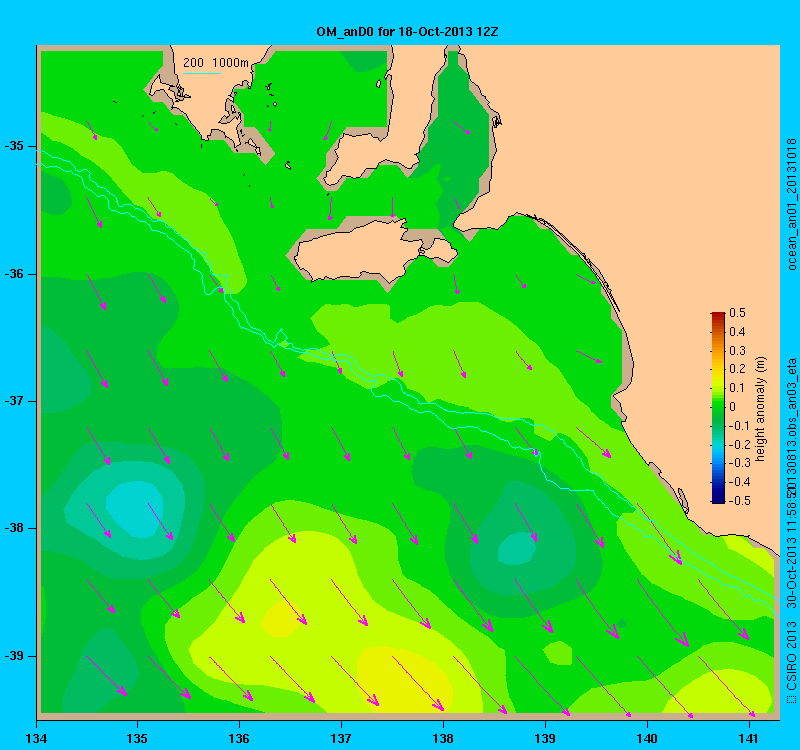The image size is (800, 750).
Task: Click the 0.1 value on the color bar
Action: click(737, 388)
